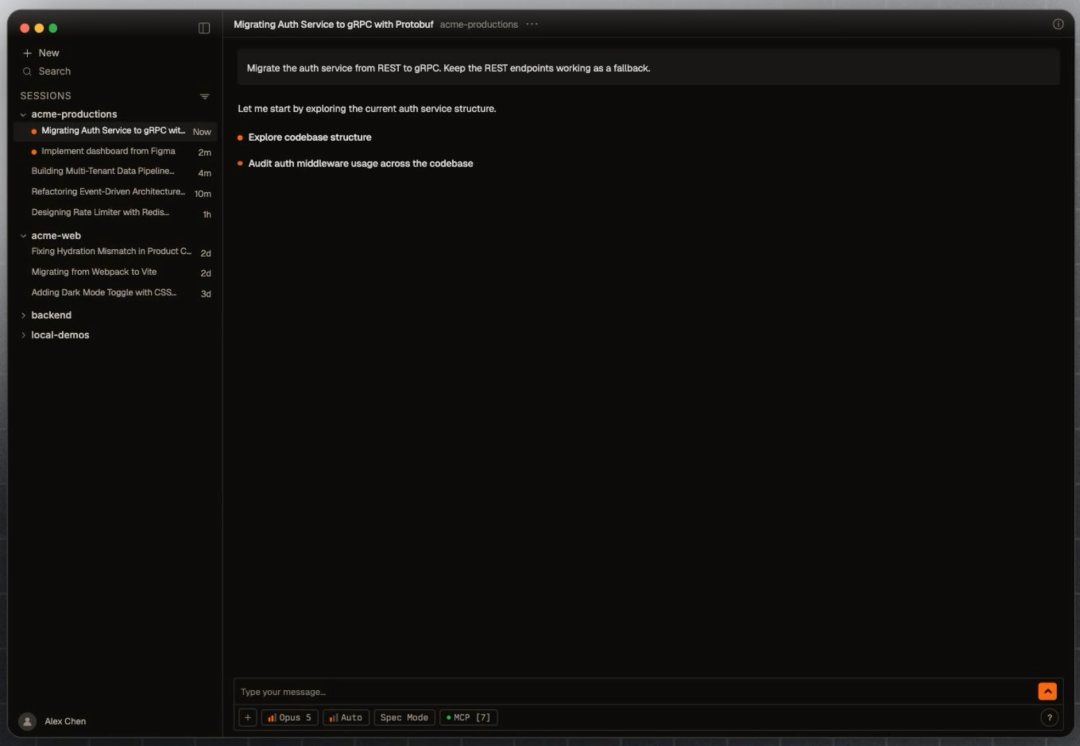Open the Building Multi-Tenant Data Pipeline session
Image resolution: width=1080 pixels, height=746 pixels.
tap(116, 172)
